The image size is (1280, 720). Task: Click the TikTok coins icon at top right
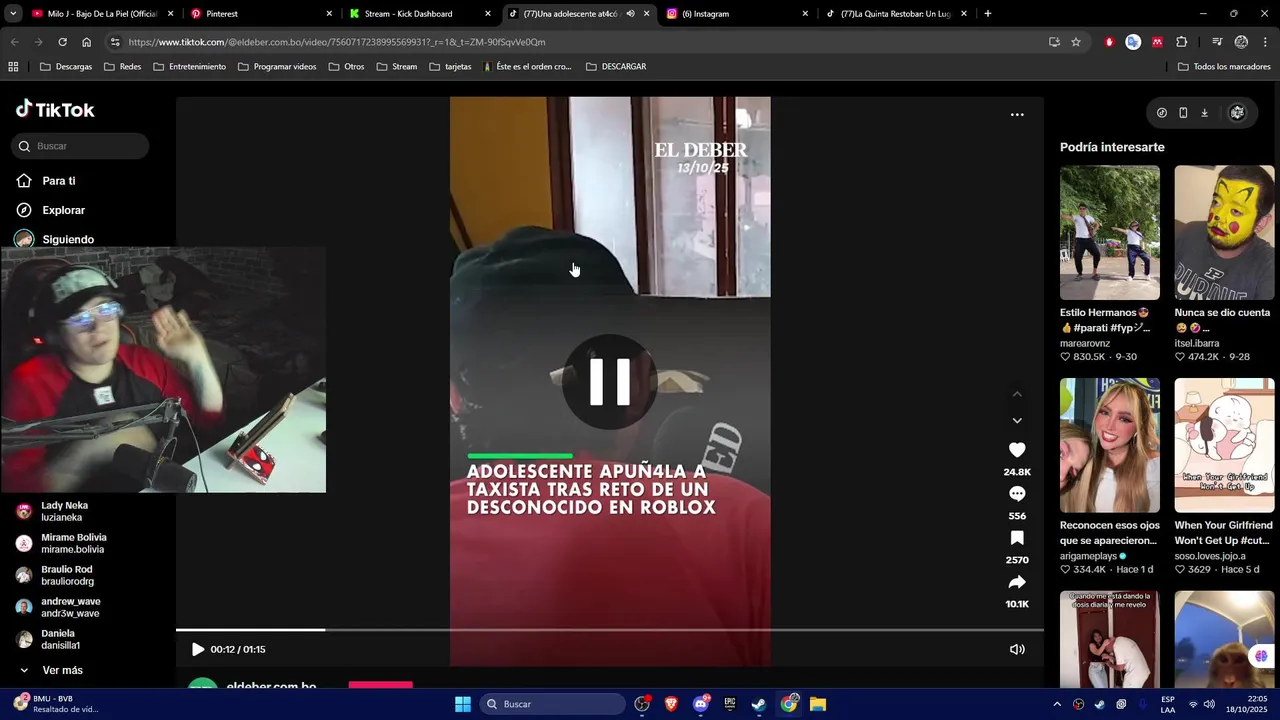point(1162,113)
